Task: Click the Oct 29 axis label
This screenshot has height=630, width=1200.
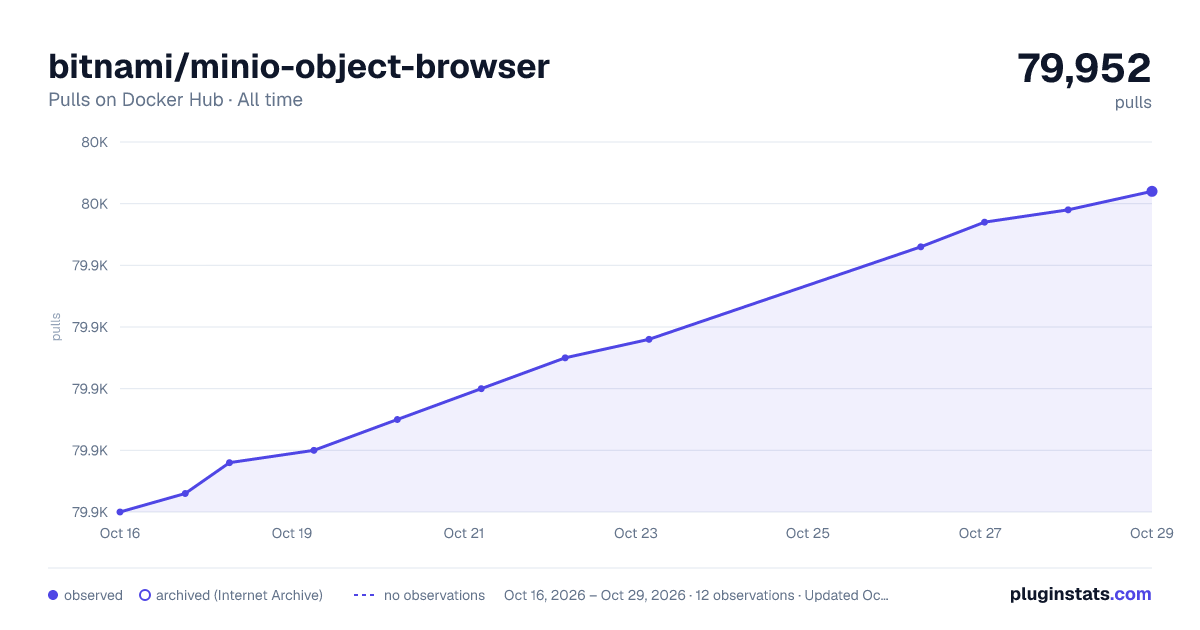Action: 1151,533
